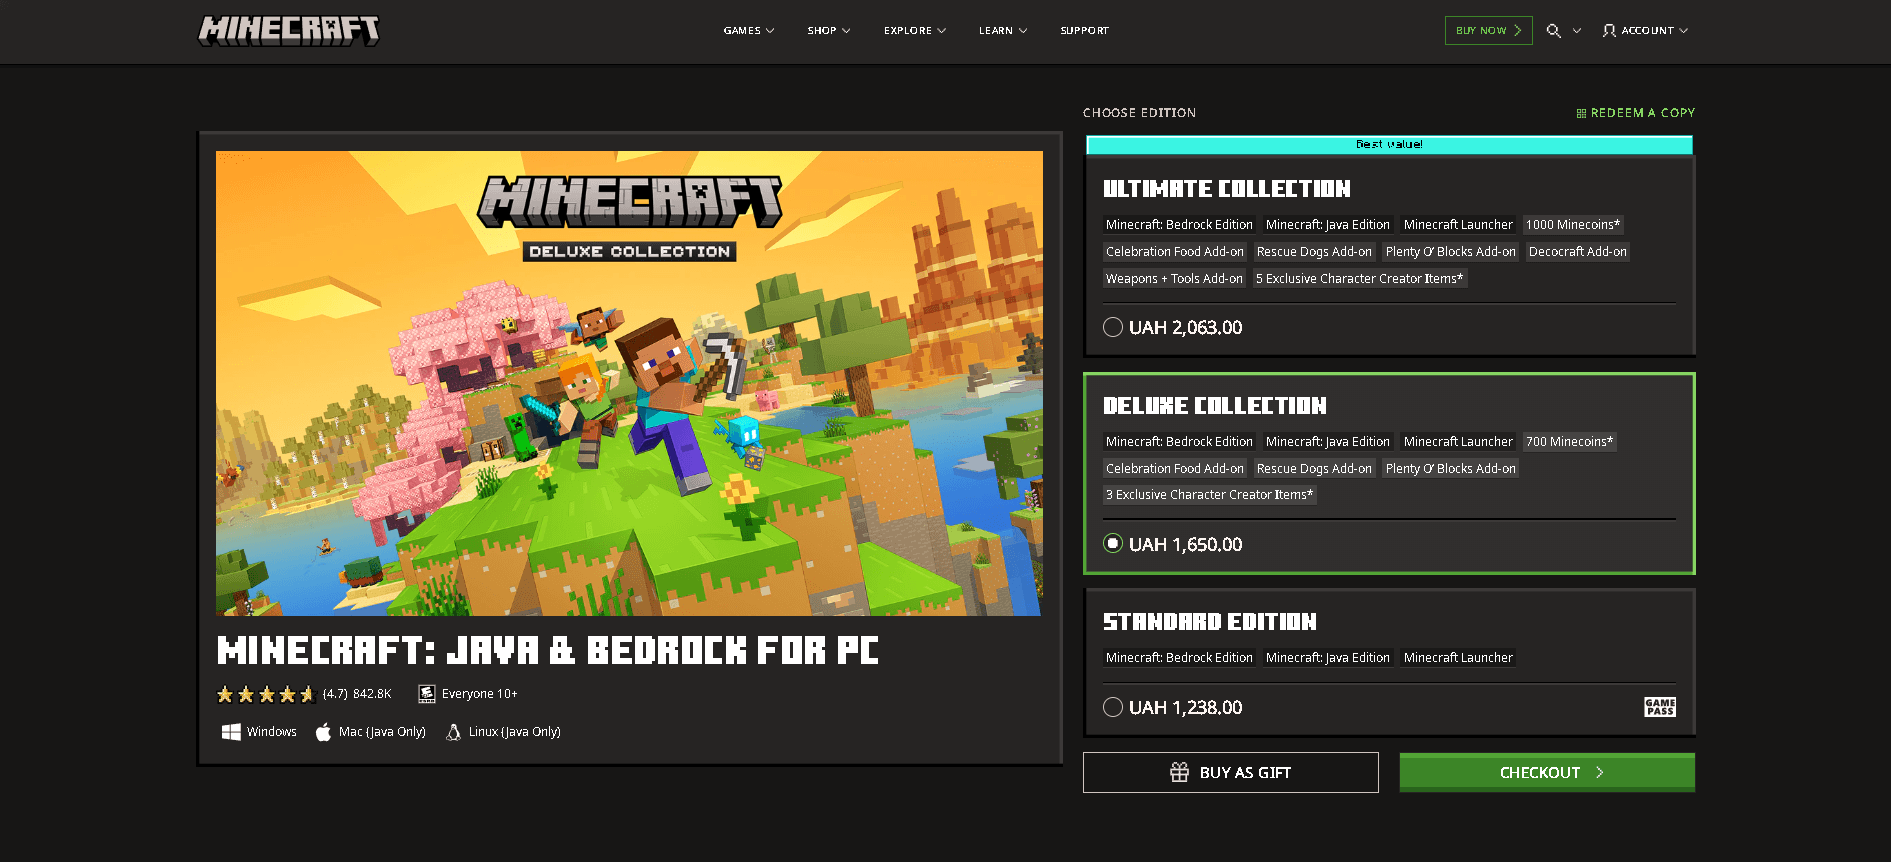Viewport: 1891px width, 862px height.
Task: Click the Deluxe Collection card title
Action: pos(1215,406)
